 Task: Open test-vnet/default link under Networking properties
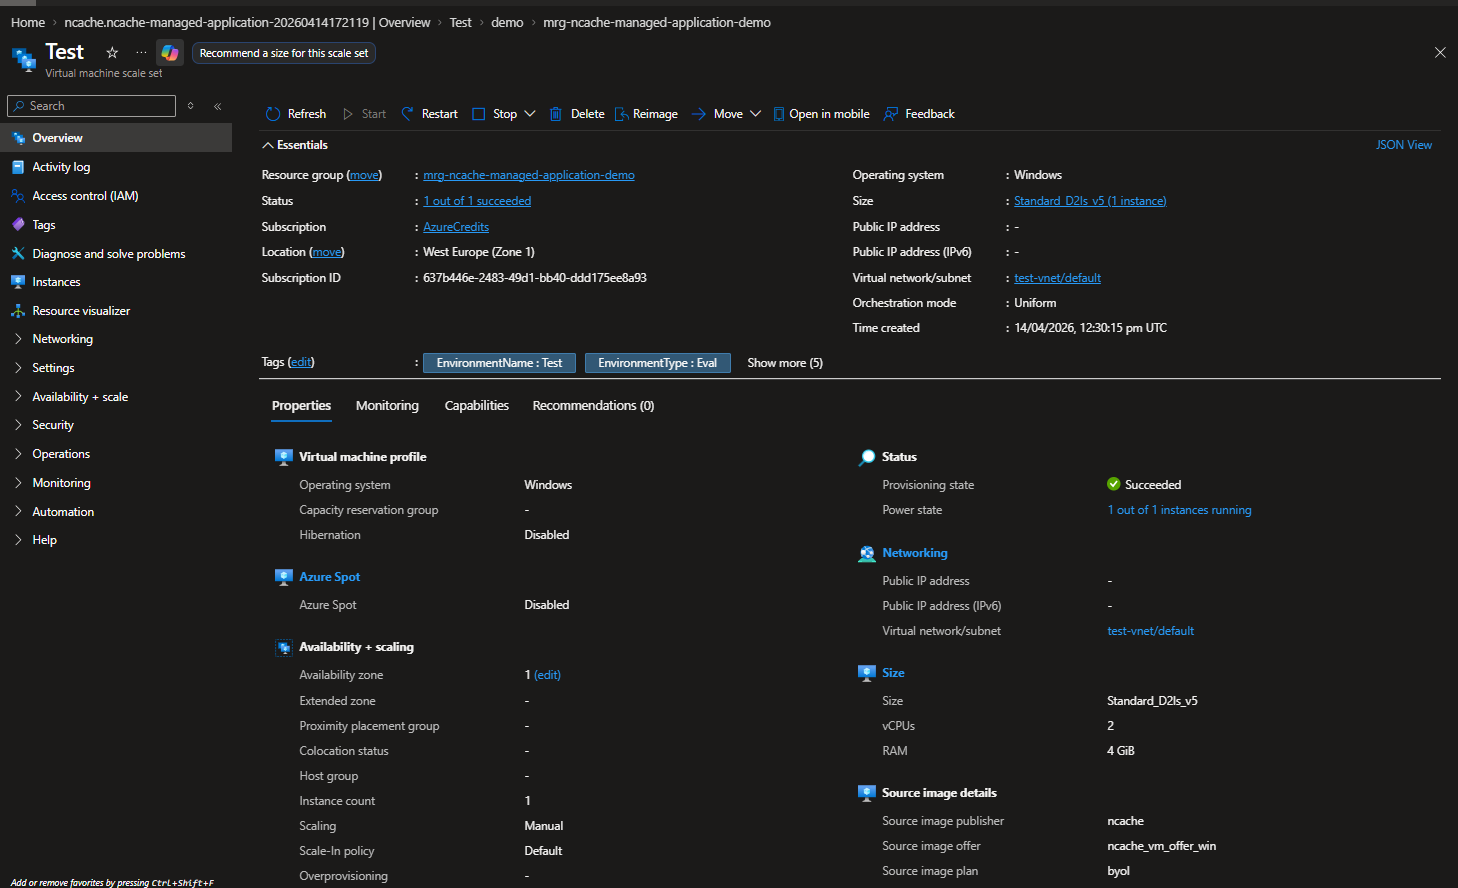tap(1150, 631)
